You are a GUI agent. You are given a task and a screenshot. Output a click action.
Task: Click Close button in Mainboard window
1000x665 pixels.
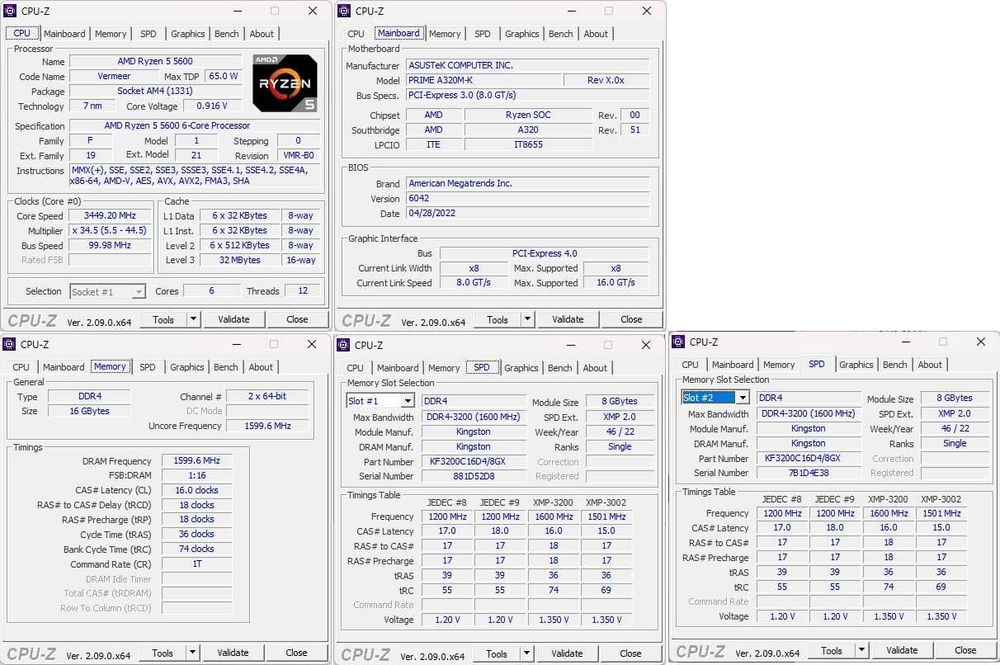(x=631, y=319)
